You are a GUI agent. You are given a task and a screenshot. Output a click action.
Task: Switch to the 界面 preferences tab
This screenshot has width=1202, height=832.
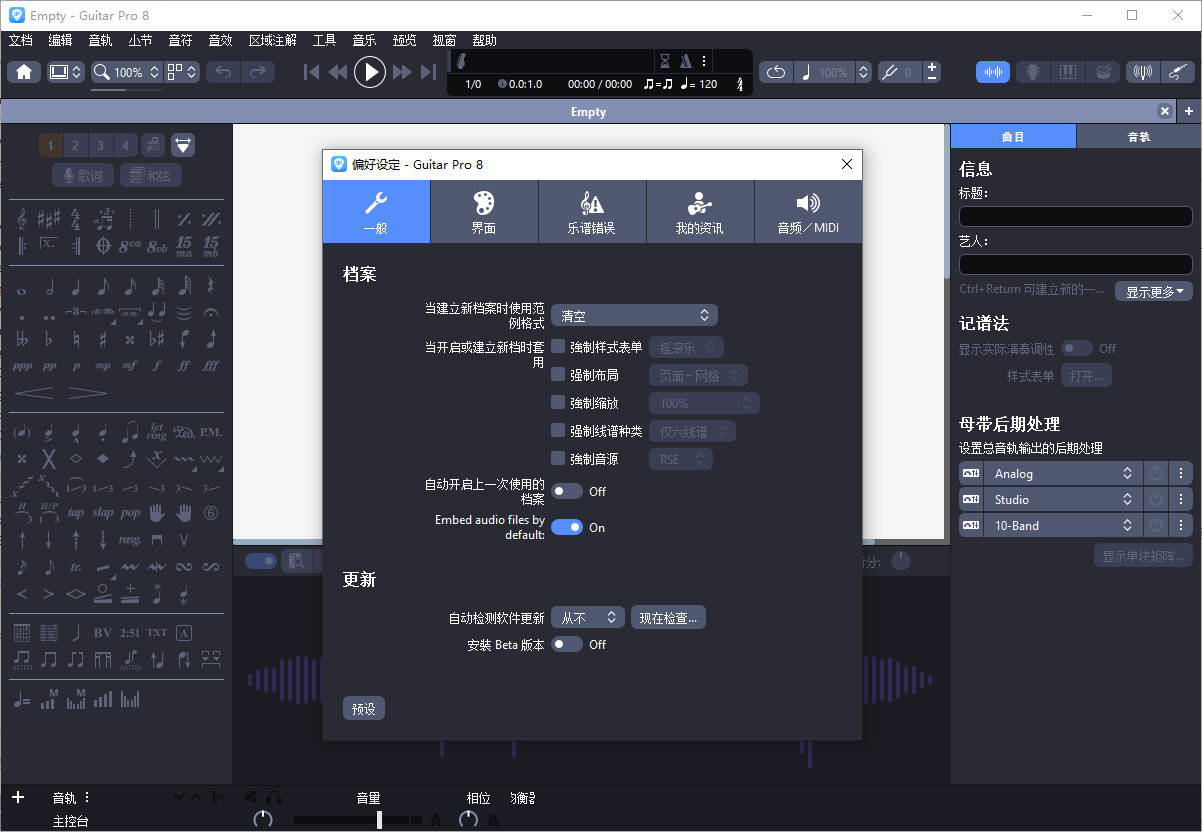point(484,212)
